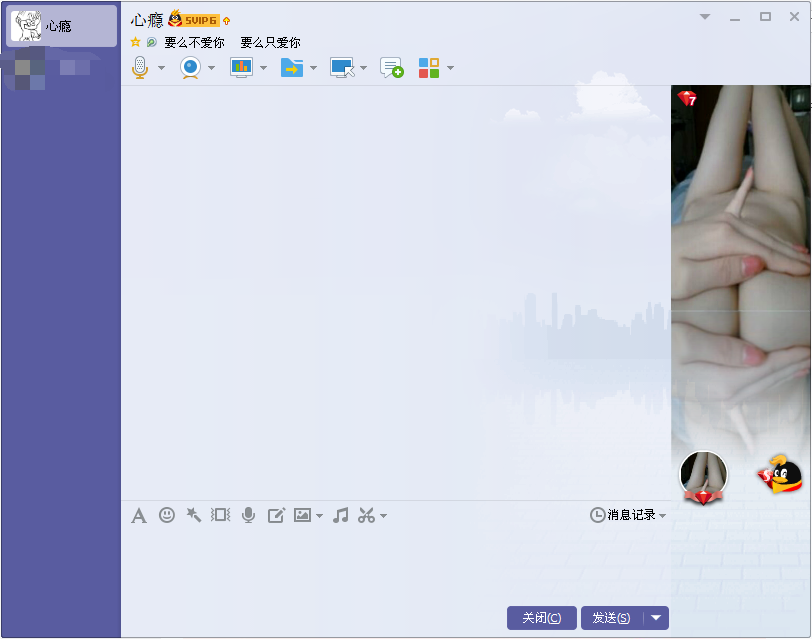
Task: Expand presentation options dropdown arrow
Action: [263, 68]
